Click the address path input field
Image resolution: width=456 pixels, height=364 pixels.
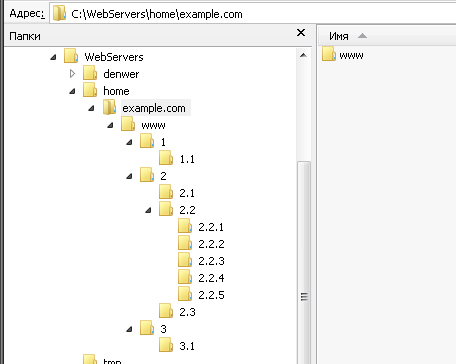click(x=253, y=14)
